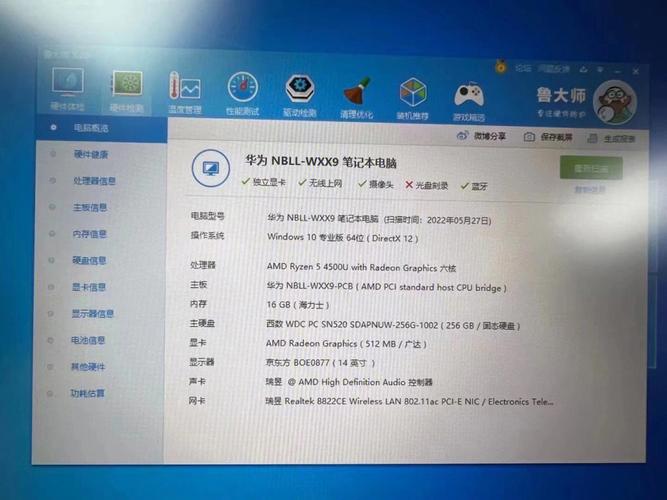Open 论坛 link in title bar
667x500 pixels.
click(x=523, y=68)
